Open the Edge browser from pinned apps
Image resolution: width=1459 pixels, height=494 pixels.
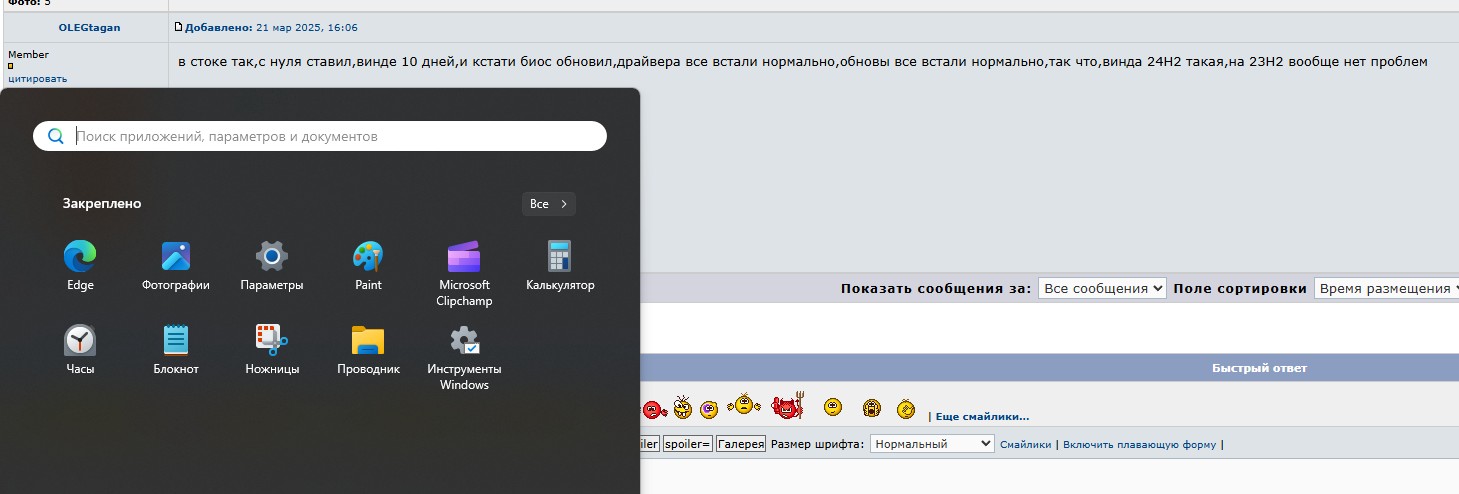80,265
